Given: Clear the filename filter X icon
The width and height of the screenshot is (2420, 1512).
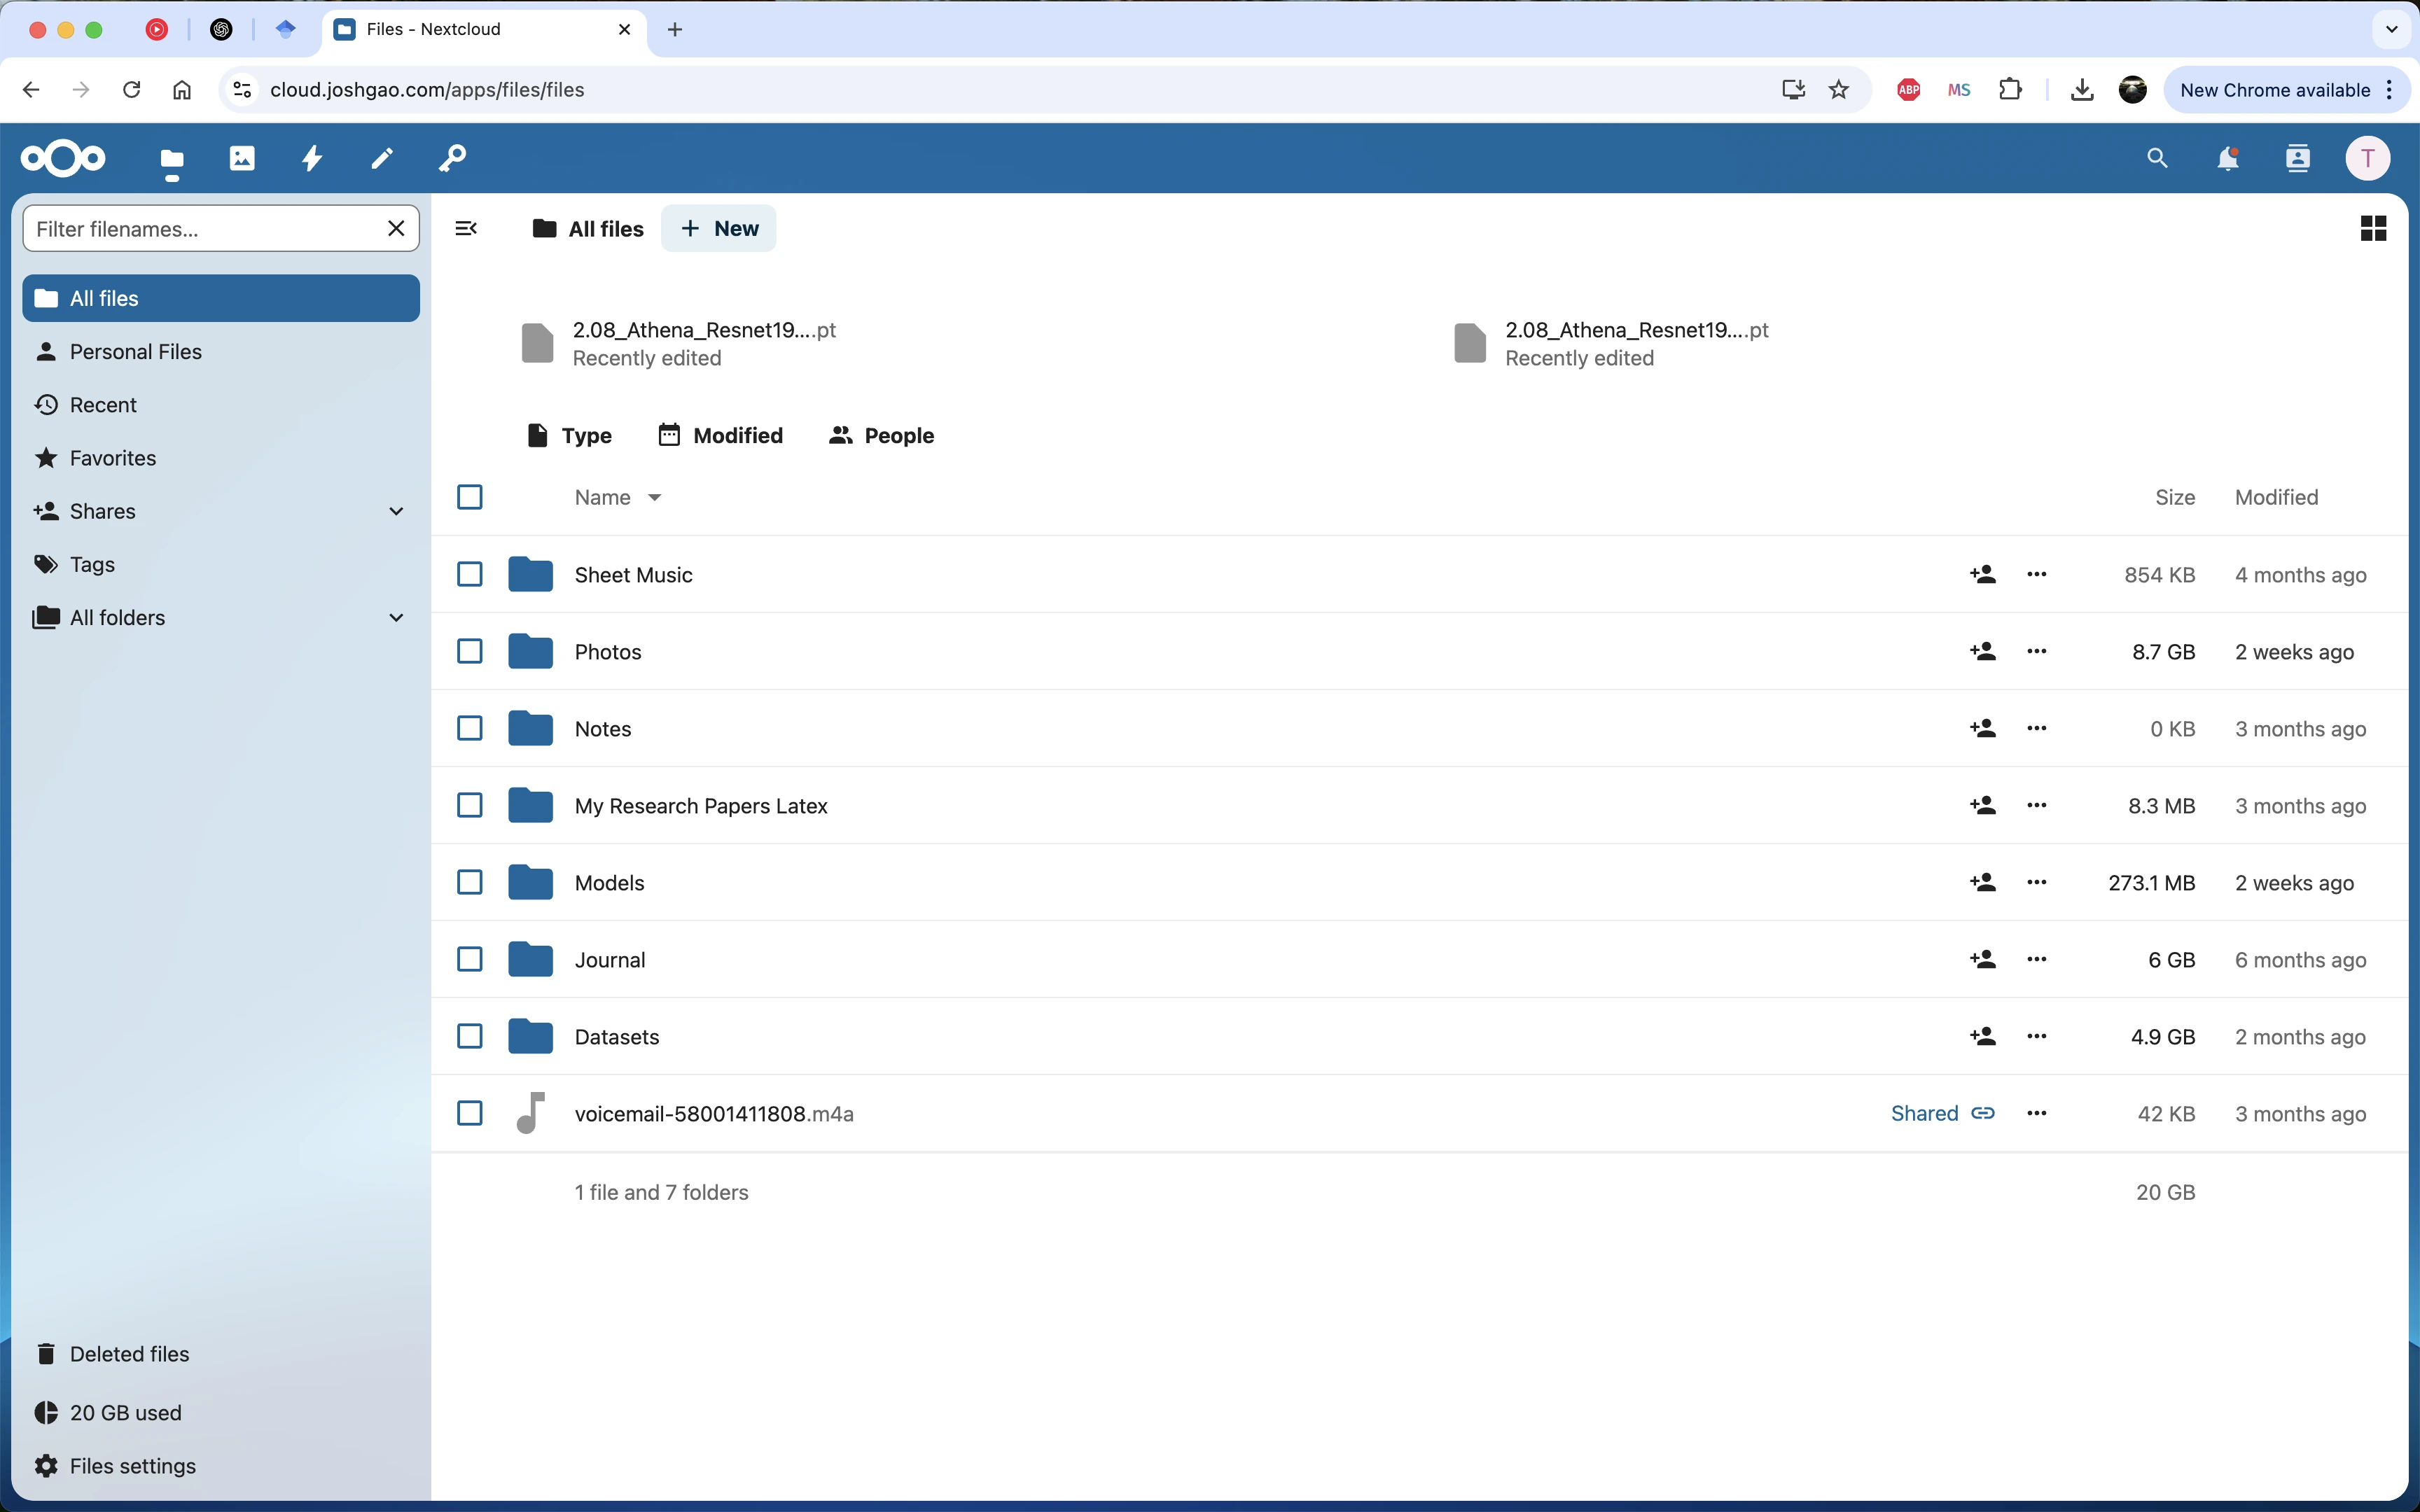Looking at the screenshot, I should [396, 229].
